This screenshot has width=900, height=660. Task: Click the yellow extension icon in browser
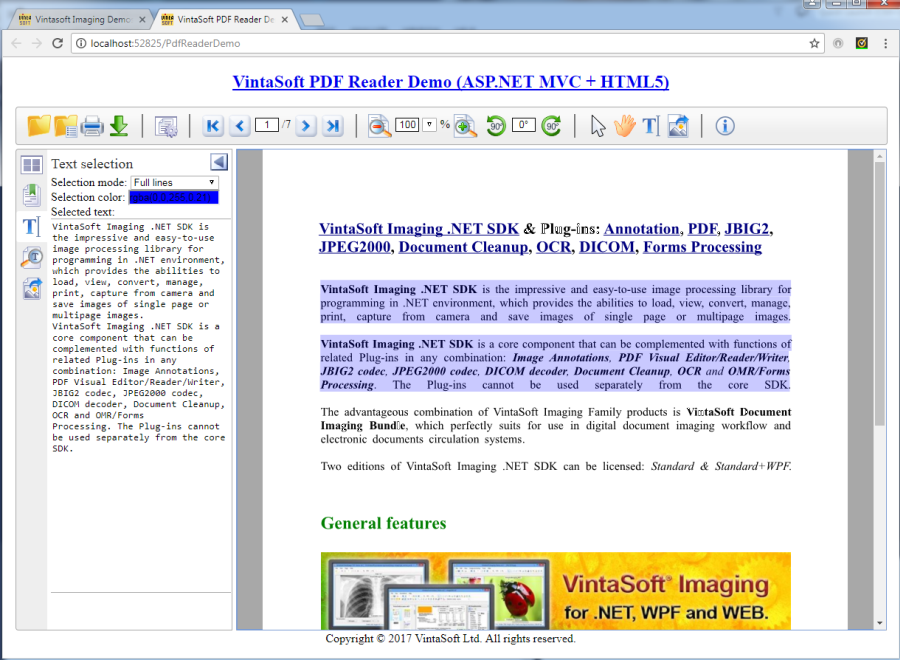(862, 43)
